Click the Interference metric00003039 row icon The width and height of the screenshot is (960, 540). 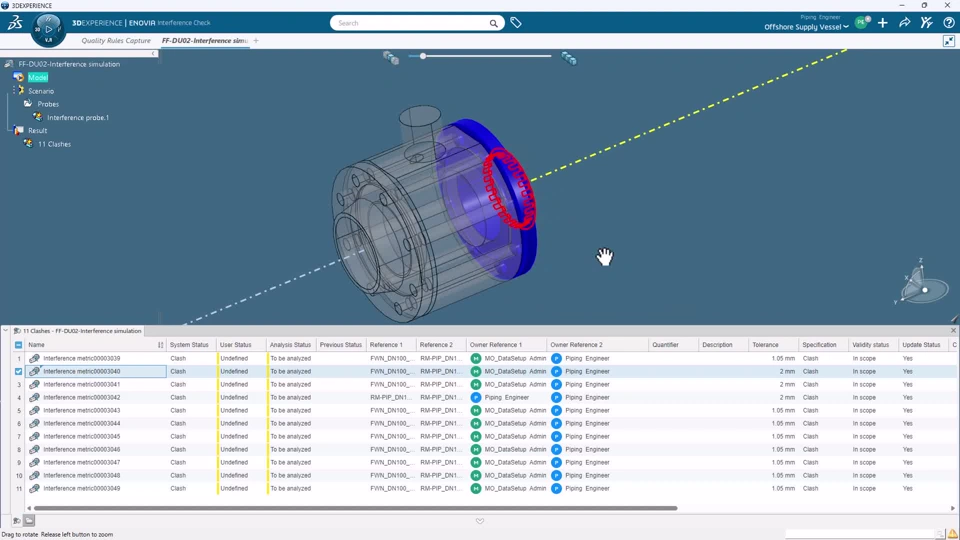(34, 358)
